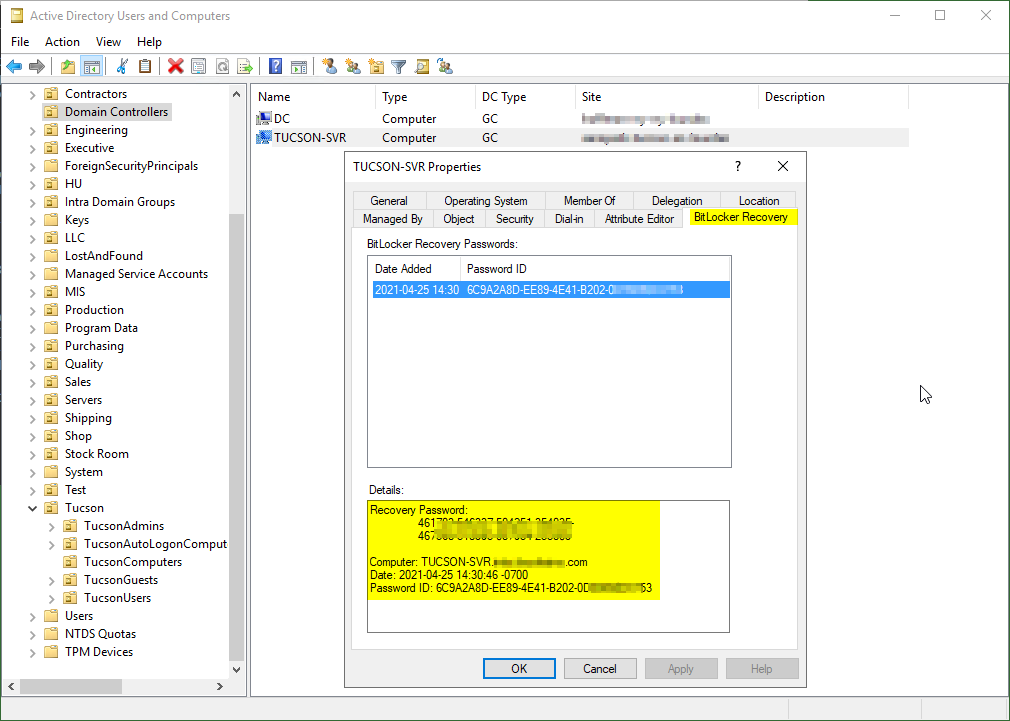Click the Add to group icon
Viewport: 1010px width, 721px height.
point(445,66)
